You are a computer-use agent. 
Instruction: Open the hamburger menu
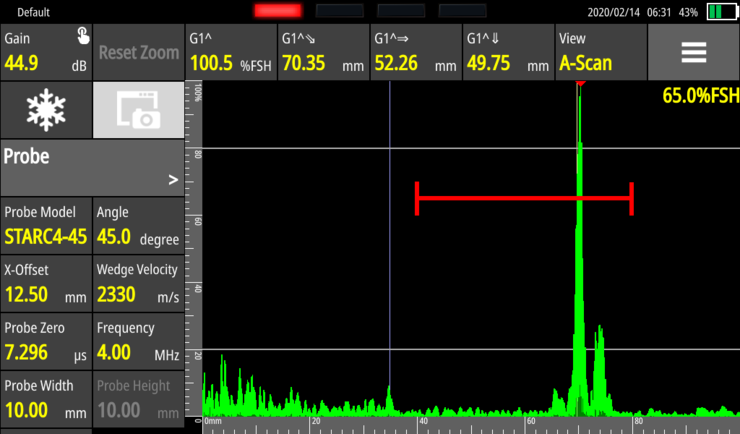click(694, 52)
